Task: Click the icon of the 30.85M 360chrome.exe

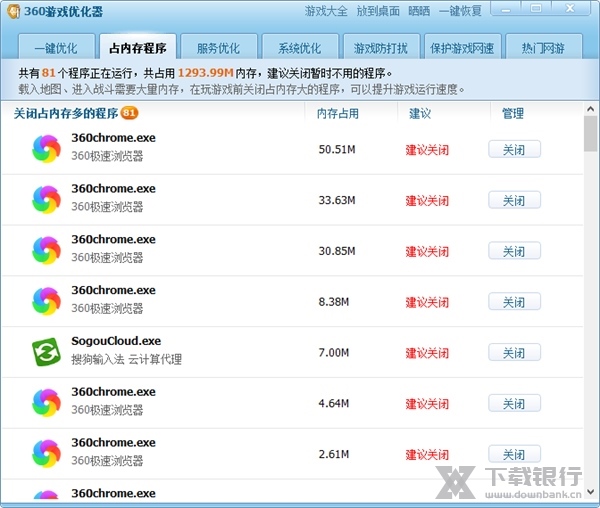Action: click(x=46, y=251)
